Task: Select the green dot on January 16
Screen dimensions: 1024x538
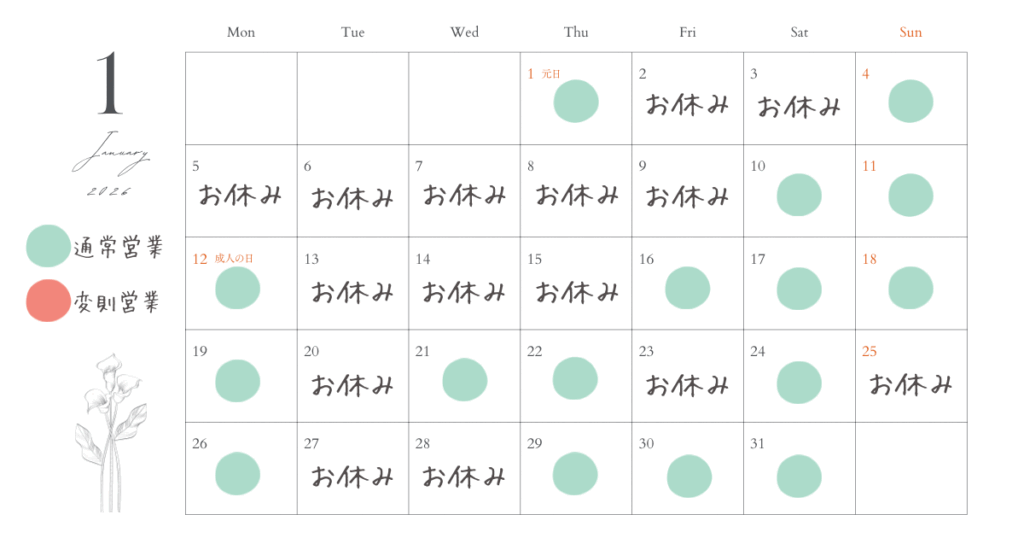Action: tap(687, 288)
